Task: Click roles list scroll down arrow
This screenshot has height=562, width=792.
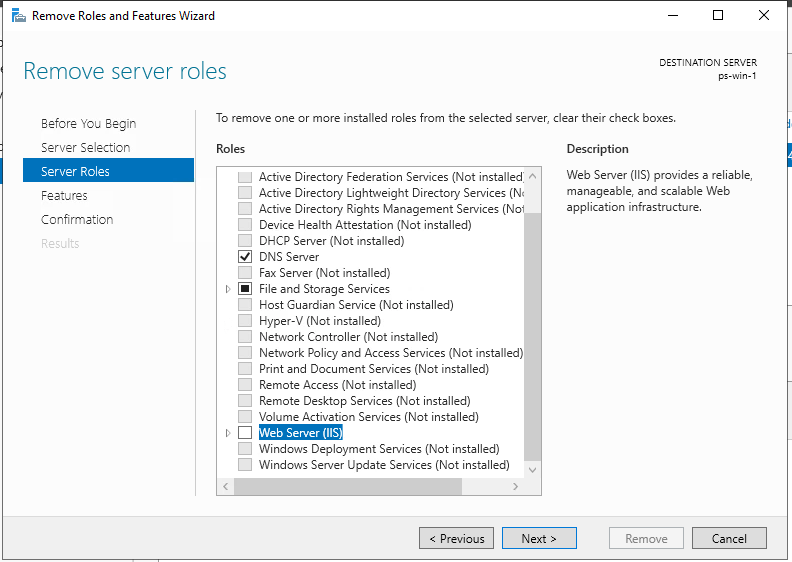Action: pos(532,470)
